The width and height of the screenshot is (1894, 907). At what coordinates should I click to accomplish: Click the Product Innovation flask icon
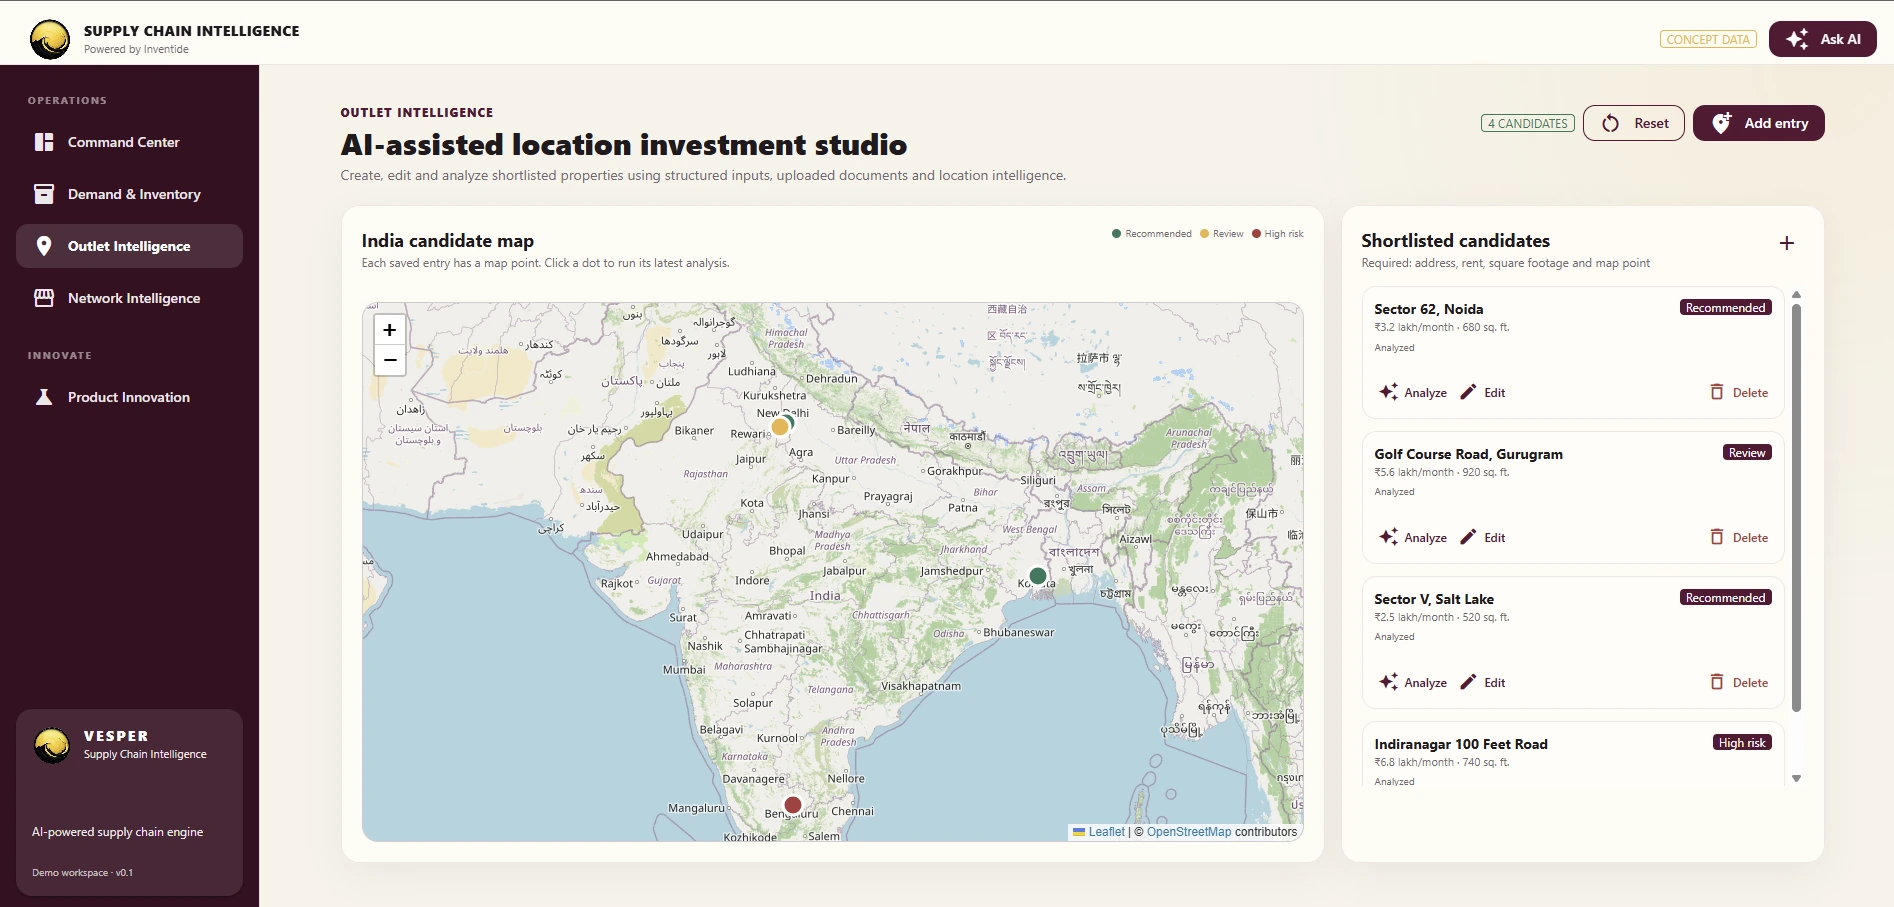(44, 397)
